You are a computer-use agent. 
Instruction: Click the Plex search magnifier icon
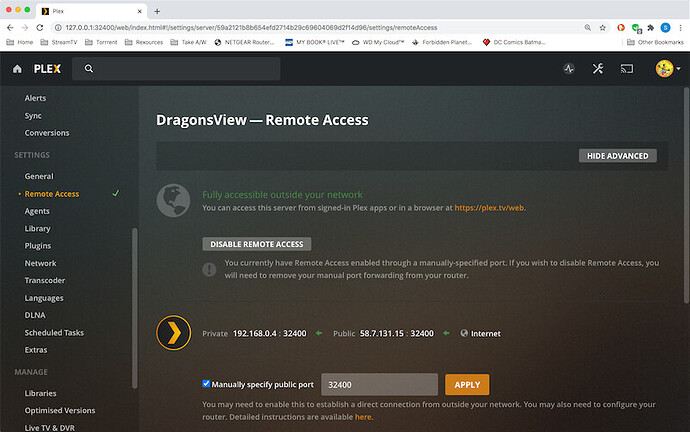89,69
